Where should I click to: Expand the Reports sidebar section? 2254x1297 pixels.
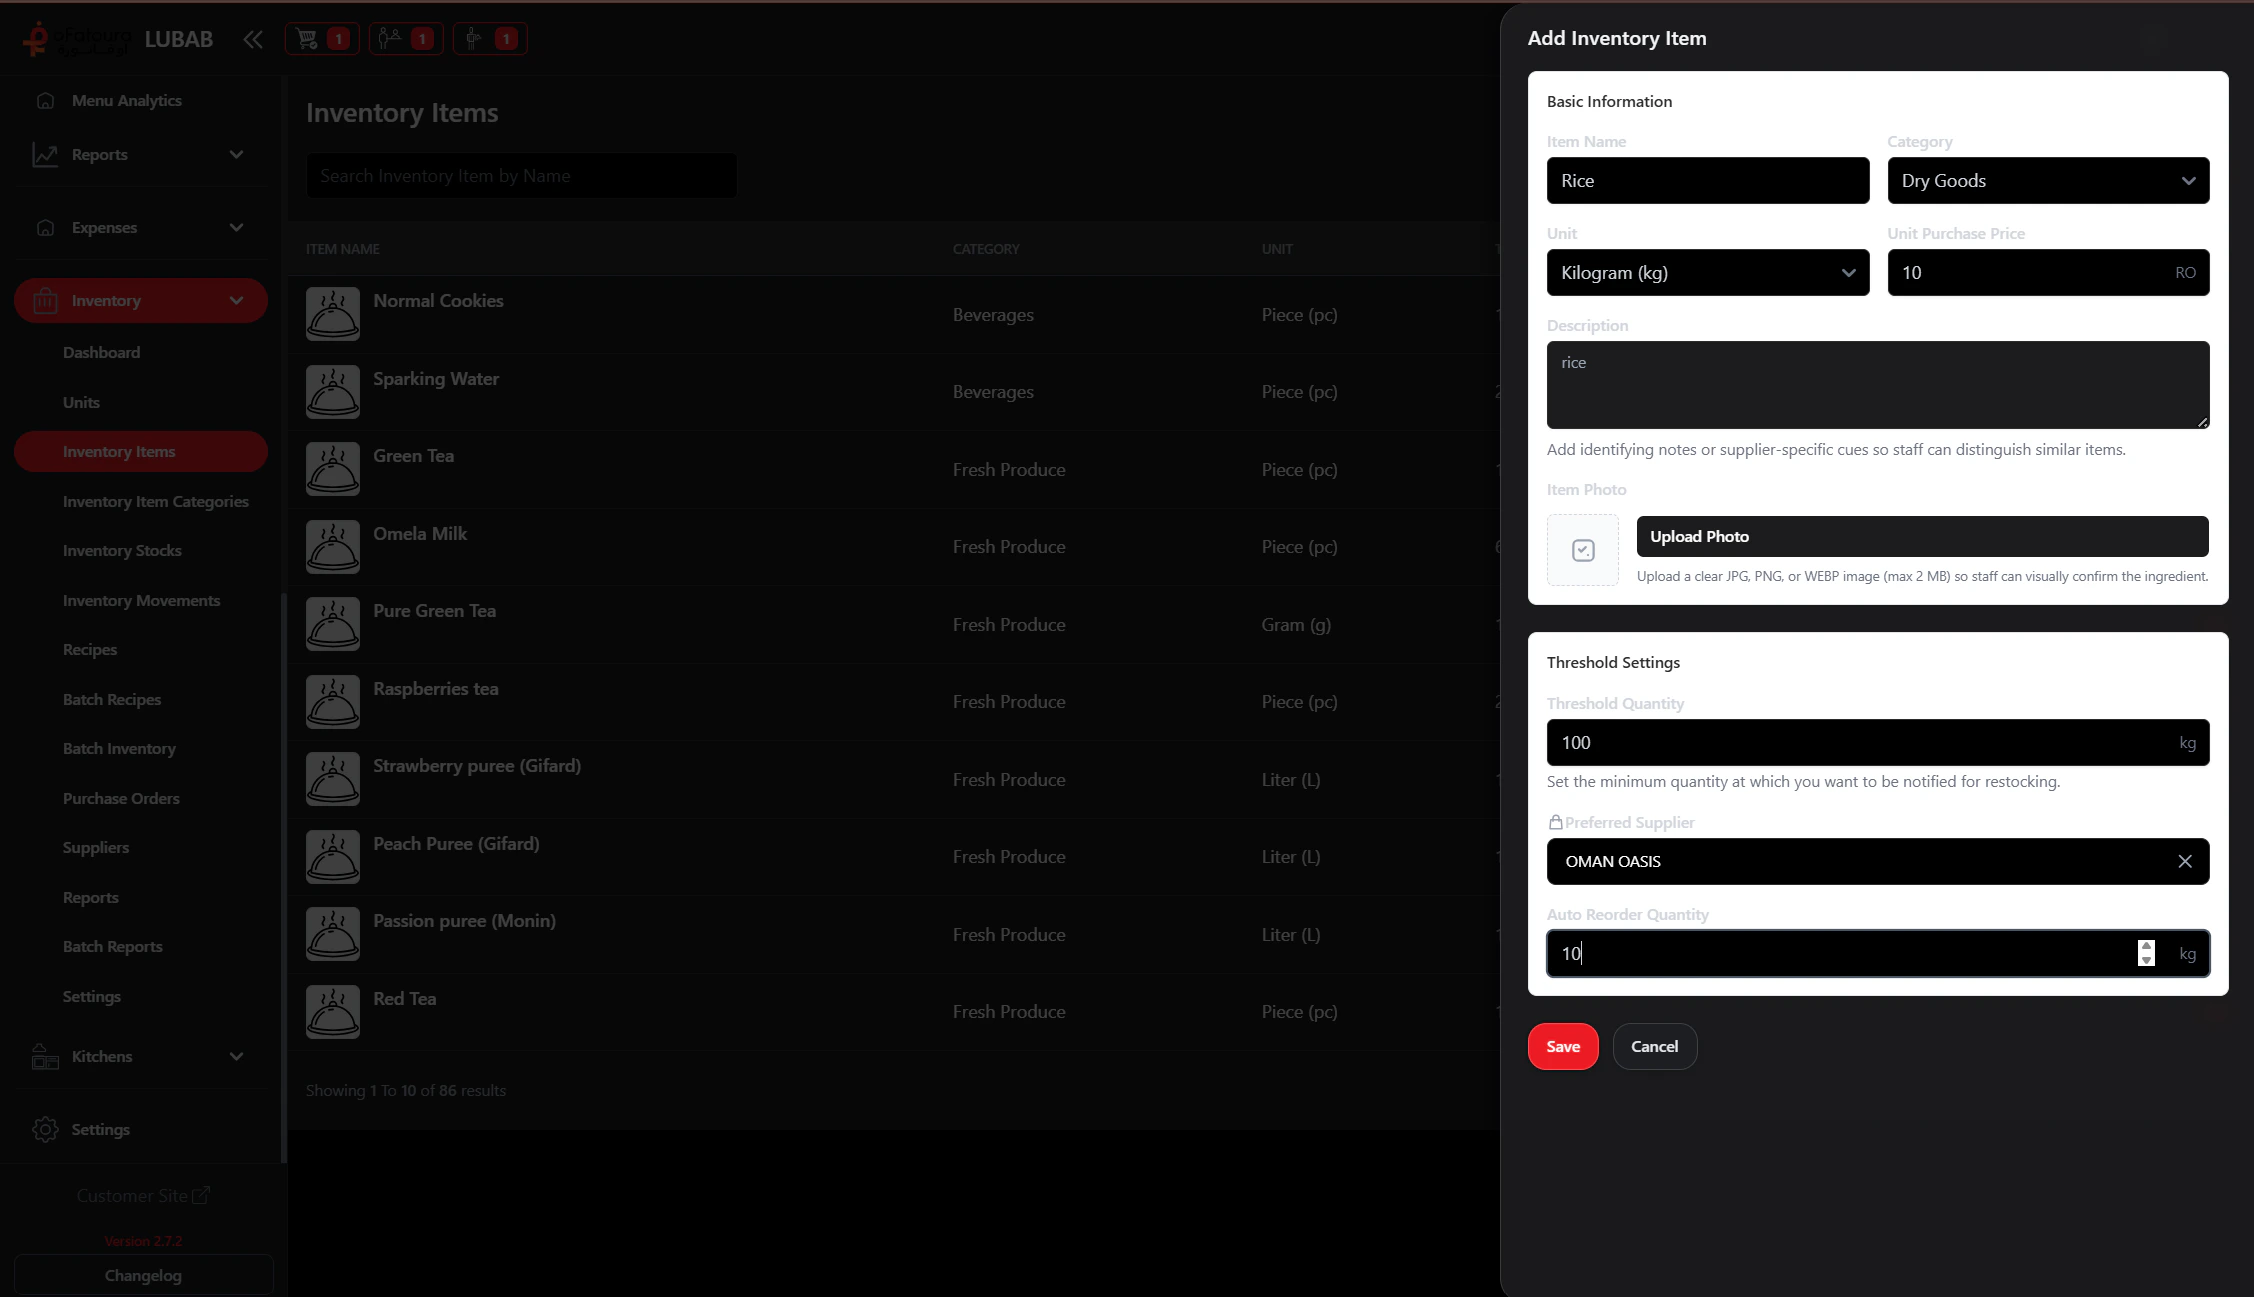click(x=236, y=155)
